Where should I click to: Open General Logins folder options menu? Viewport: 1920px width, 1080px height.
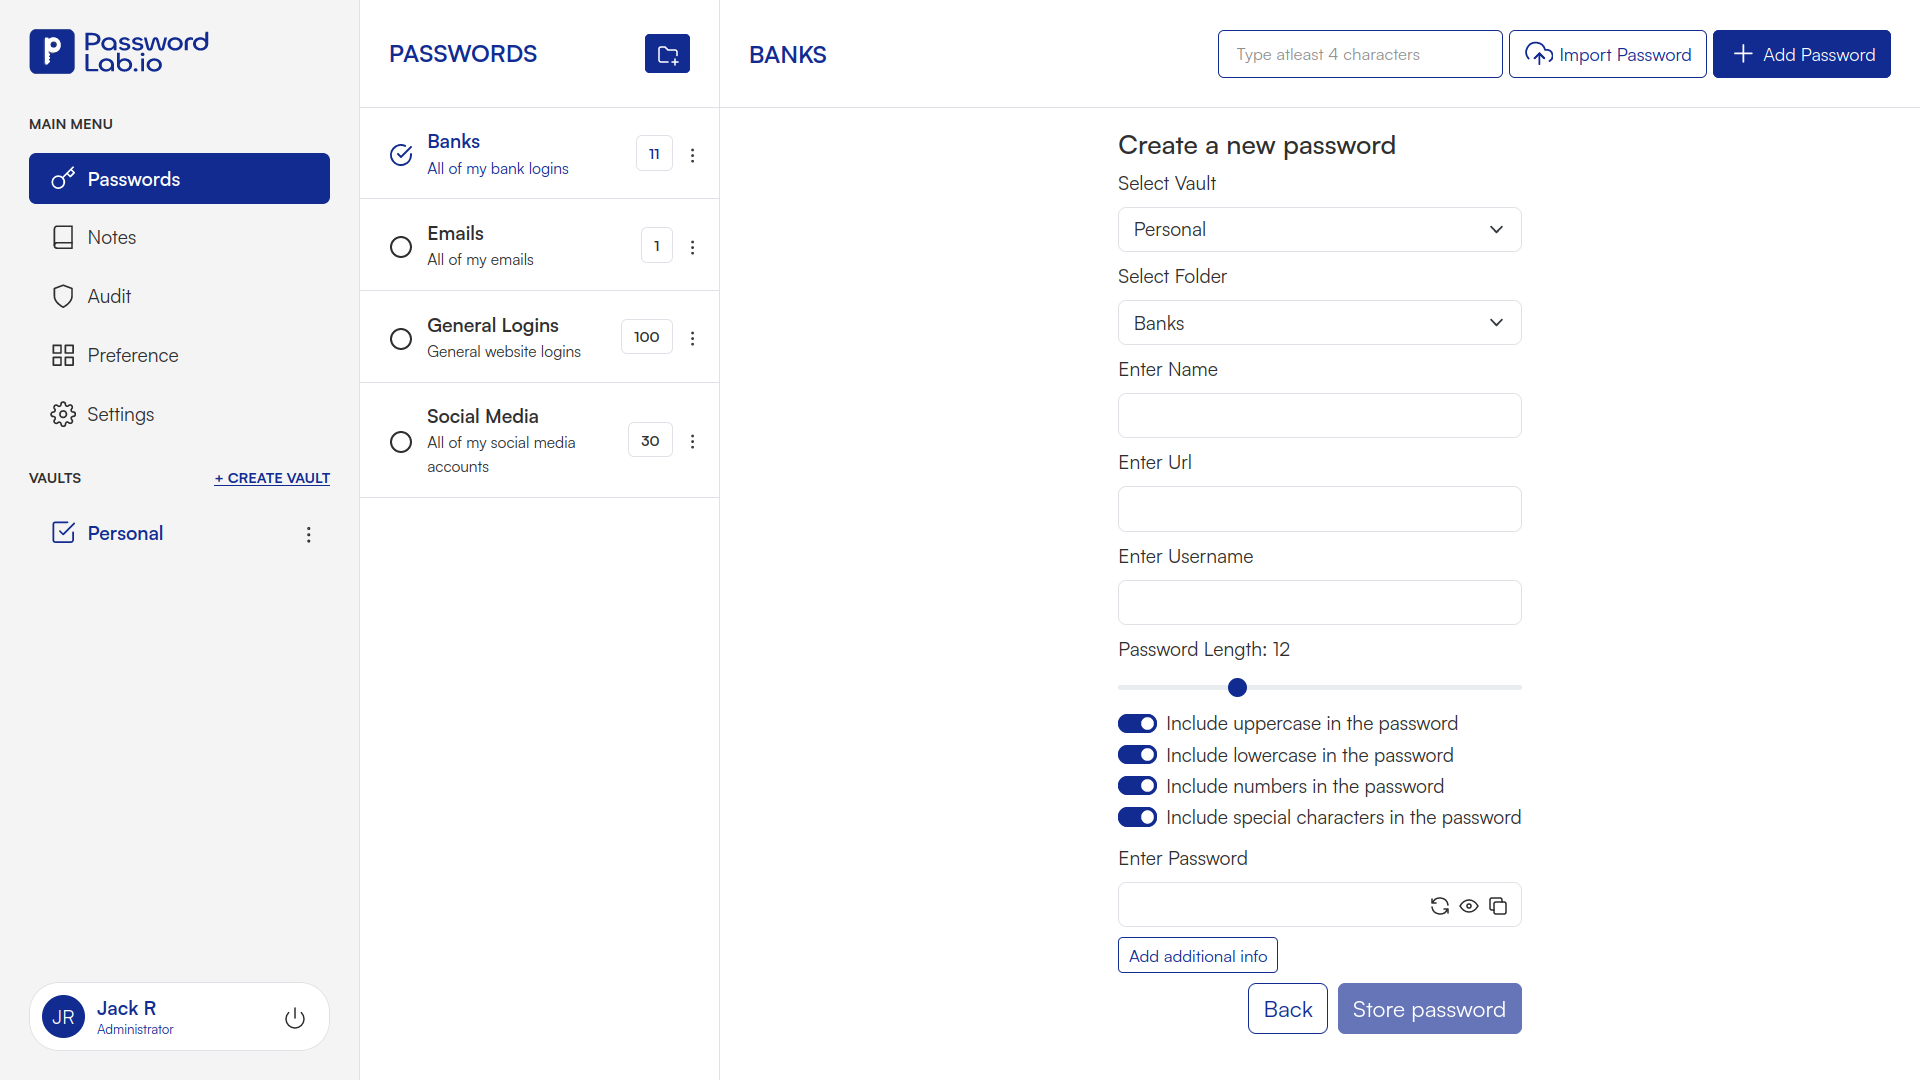(x=692, y=338)
